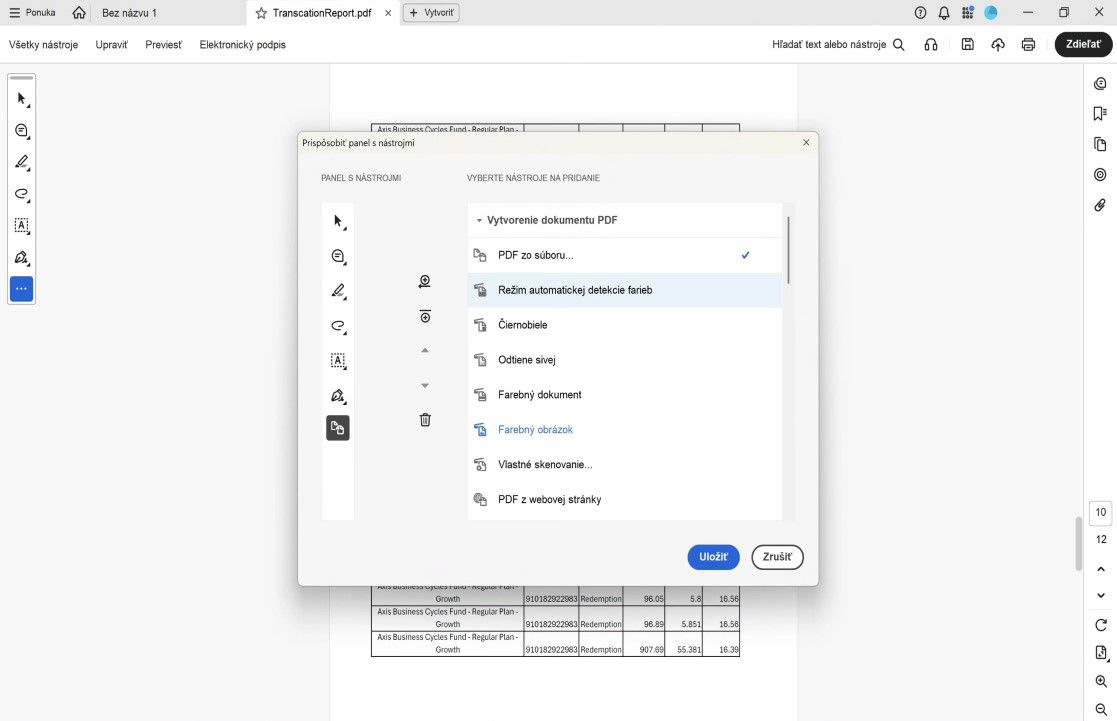Go to previous page with up chevron
This screenshot has width=1117, height=721.
pyautogui.click(x=1101, y=569)
